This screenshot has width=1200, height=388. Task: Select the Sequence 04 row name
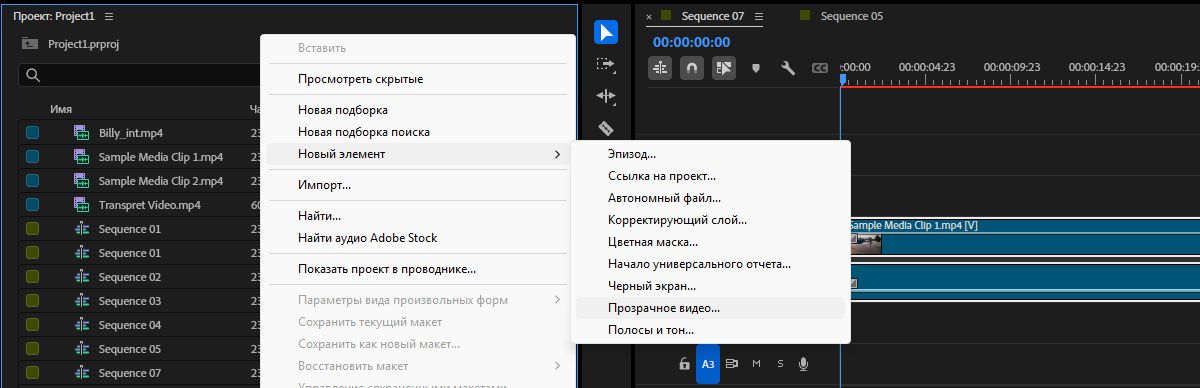(x=130, y=325)
